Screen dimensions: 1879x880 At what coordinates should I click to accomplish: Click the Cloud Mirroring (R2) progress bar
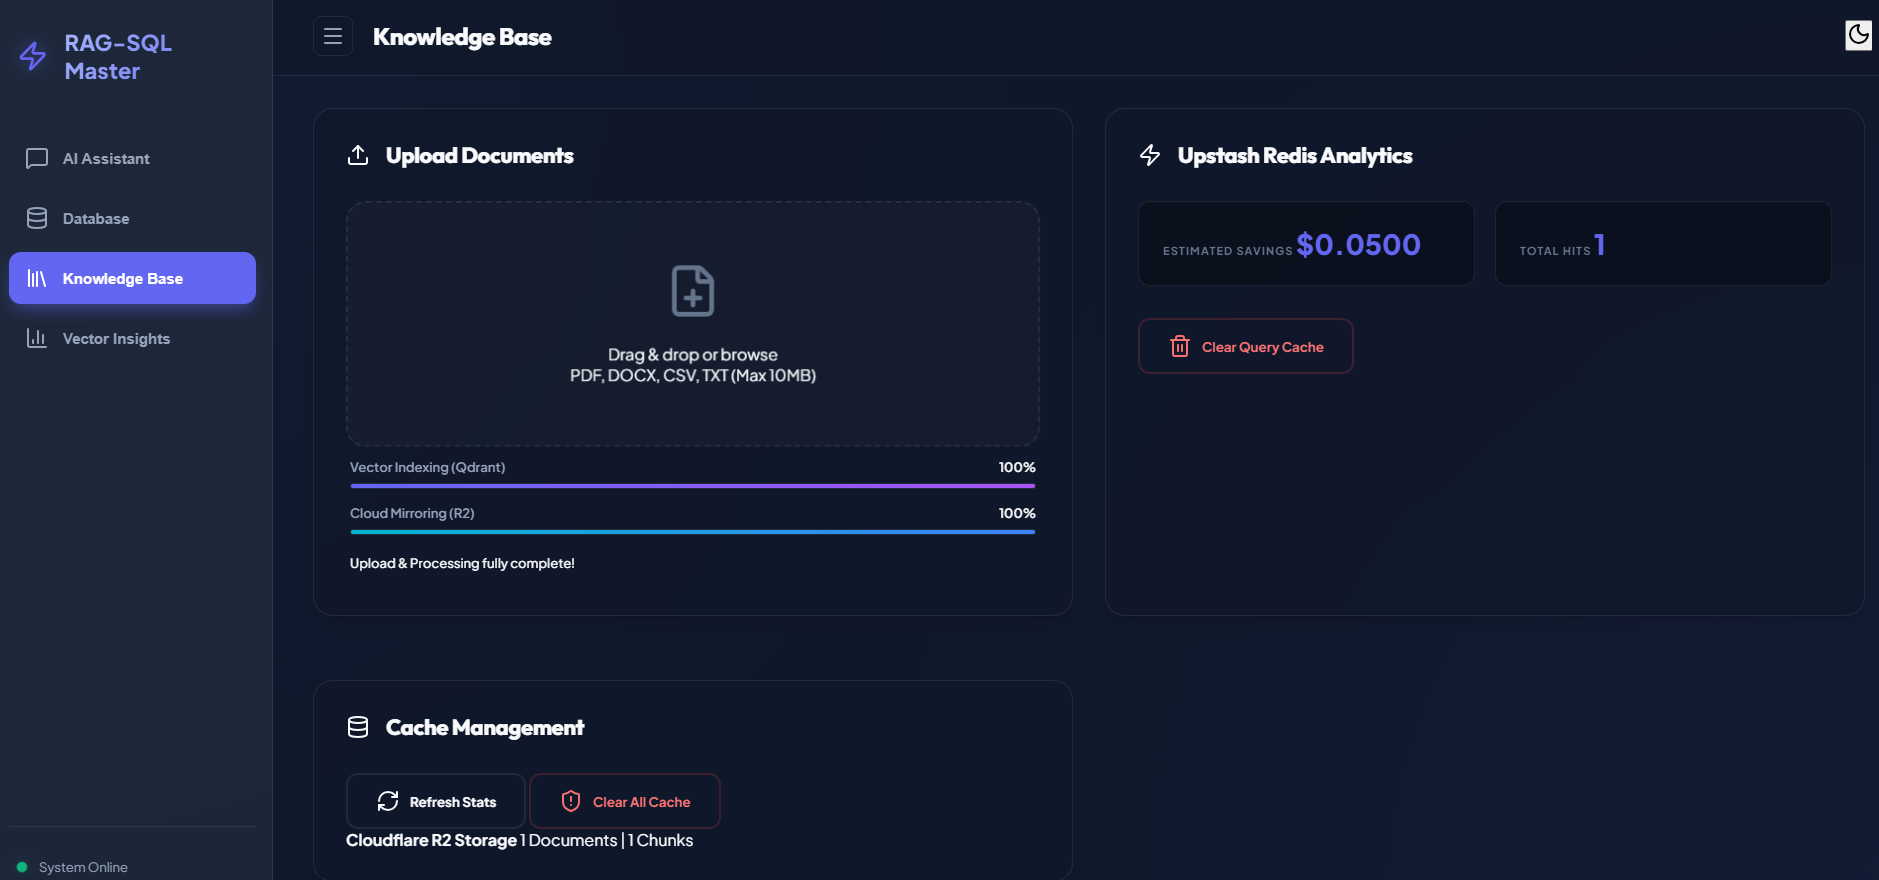pyautogui.click(x=692, y=532)
